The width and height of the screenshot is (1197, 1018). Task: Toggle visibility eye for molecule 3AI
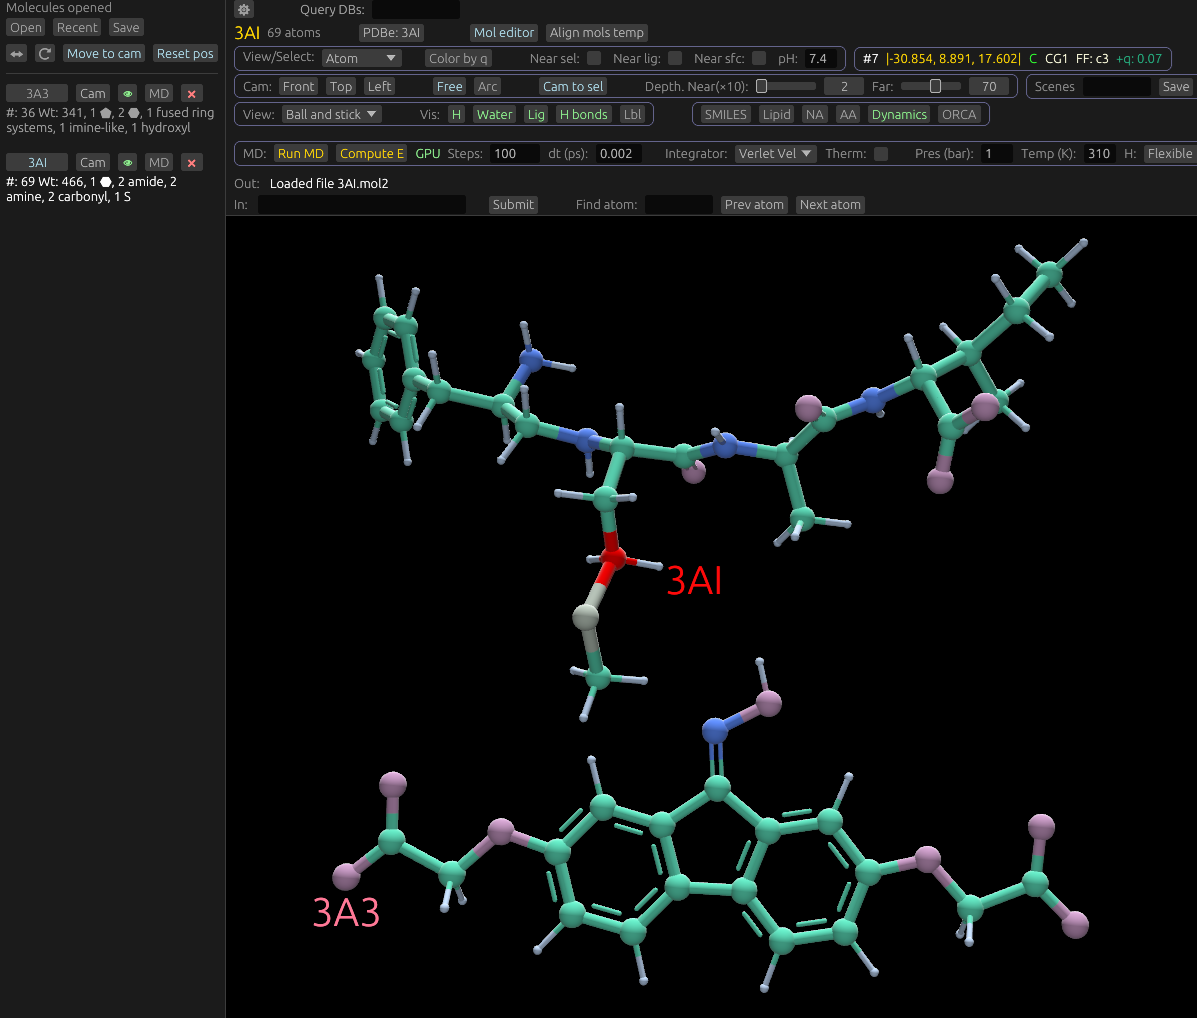(127, 163)
